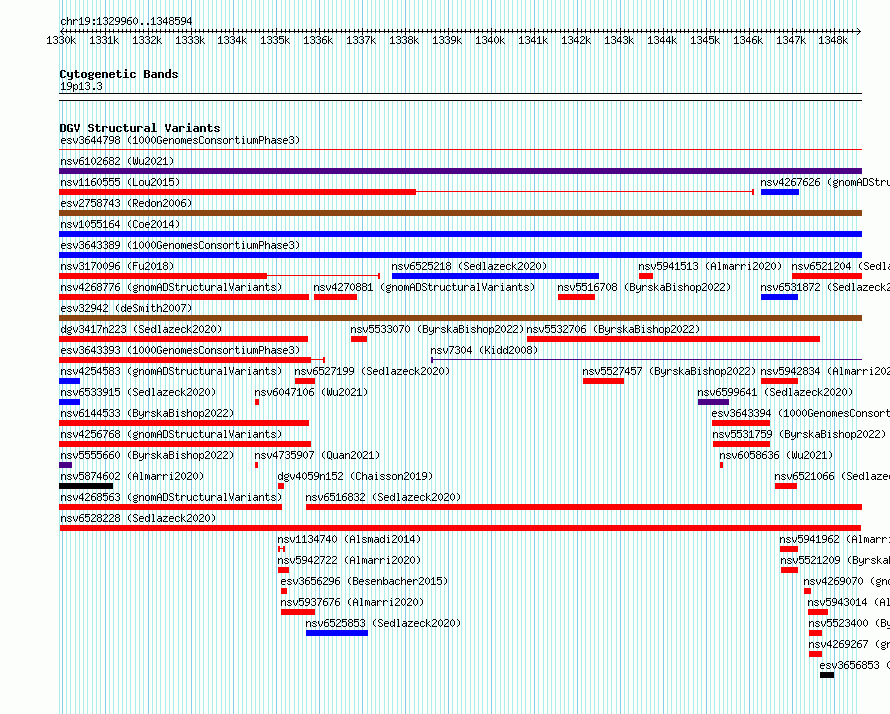Open the nsv4270881 variant label
890x714 pixels.
[x=424, y=287]
